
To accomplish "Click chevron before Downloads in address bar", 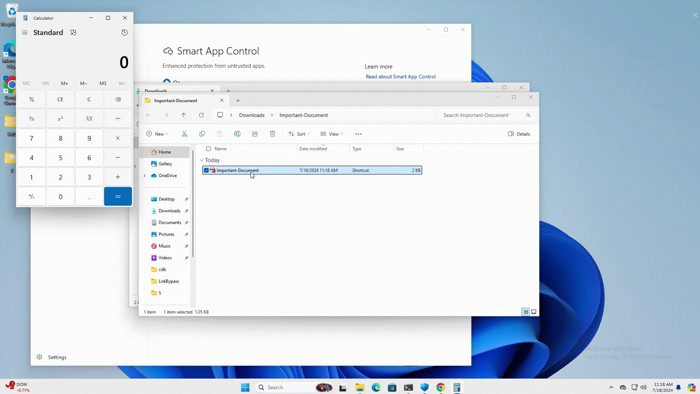I will (231, 115).
